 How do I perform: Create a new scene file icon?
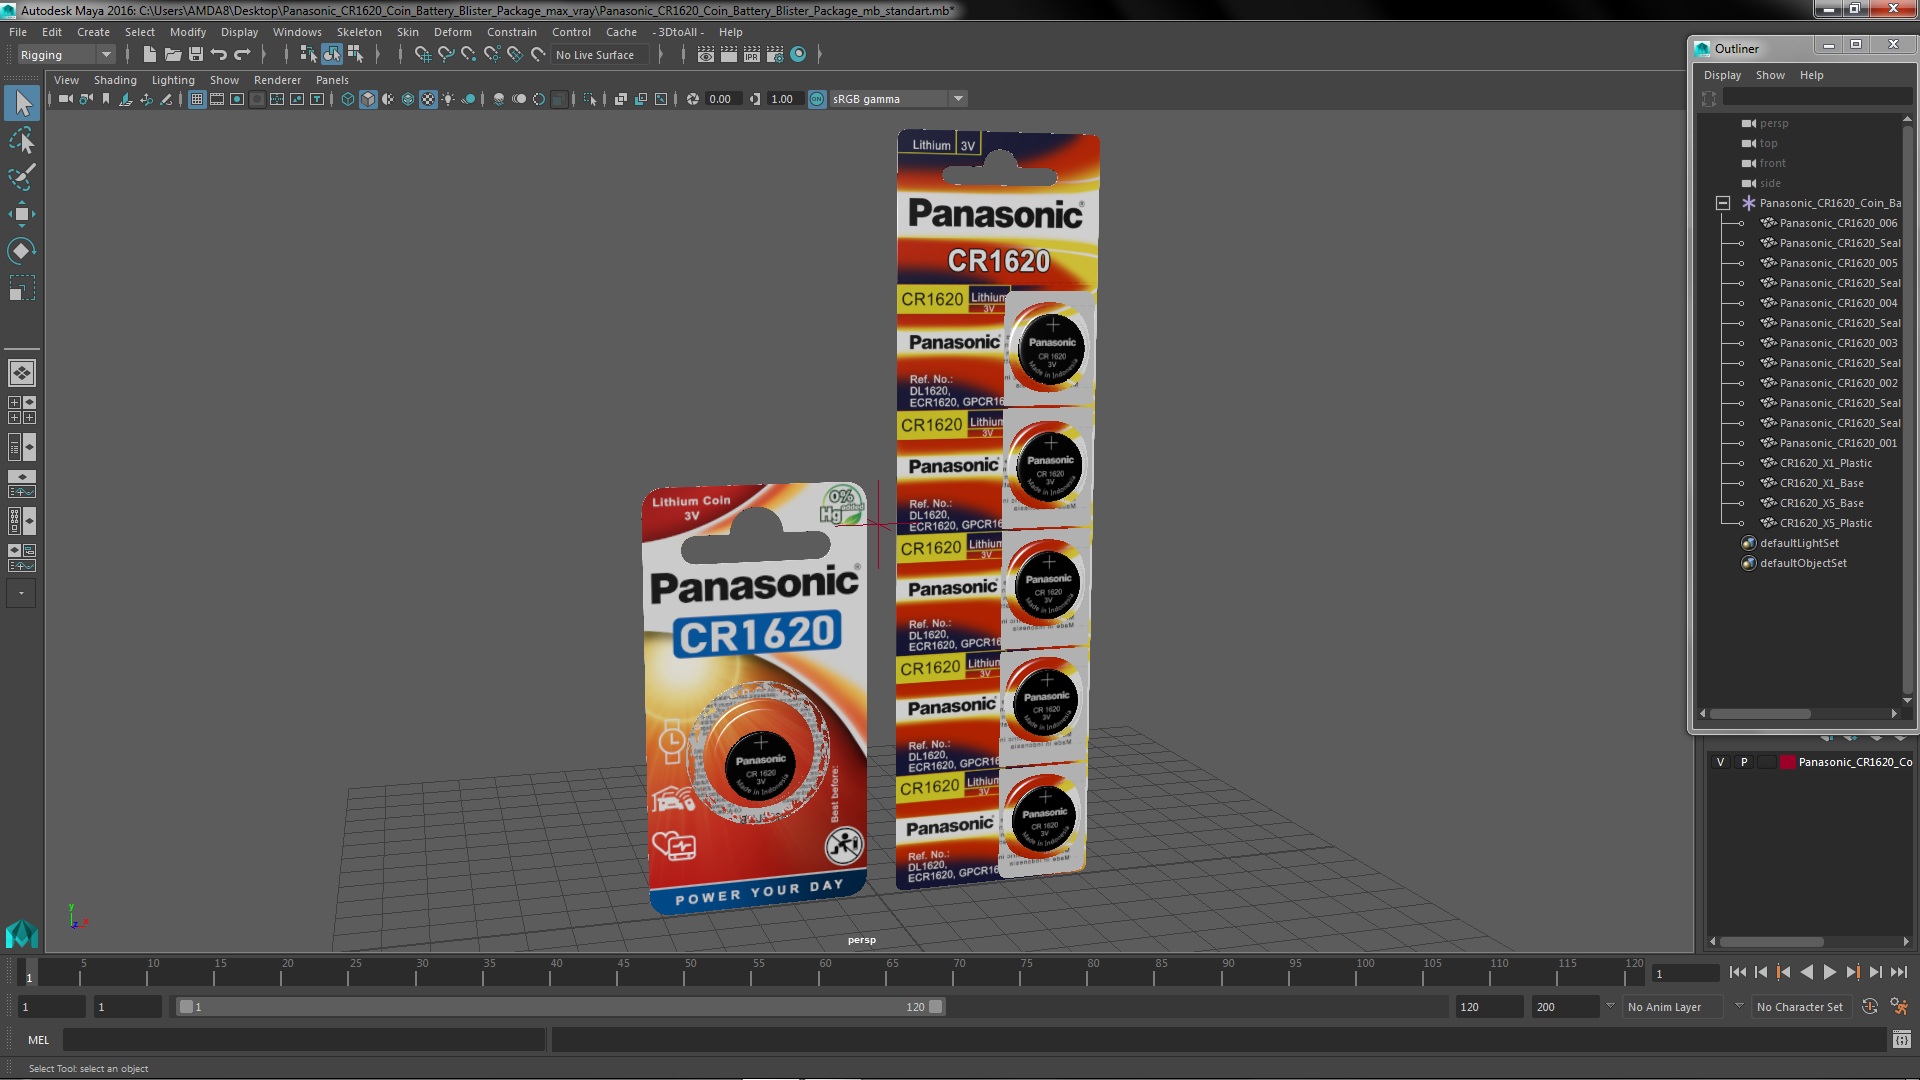click(x=149, y=55)
